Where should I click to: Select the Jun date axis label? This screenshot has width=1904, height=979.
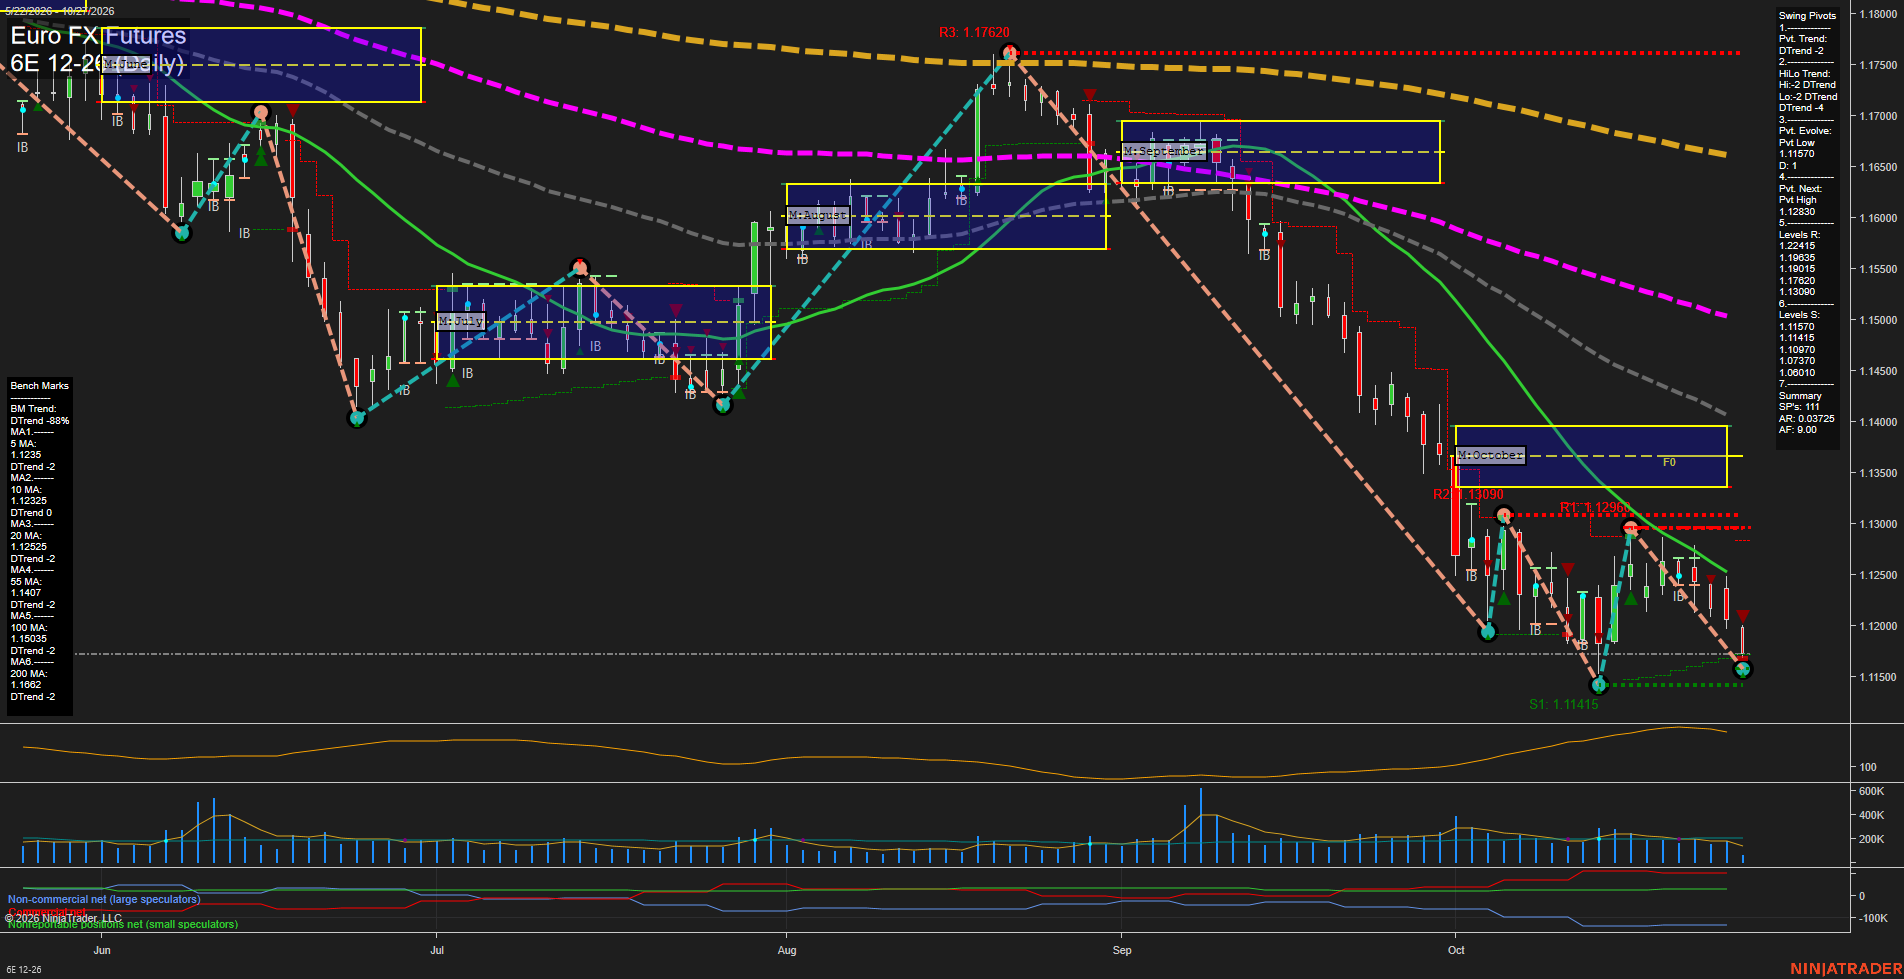102,950
